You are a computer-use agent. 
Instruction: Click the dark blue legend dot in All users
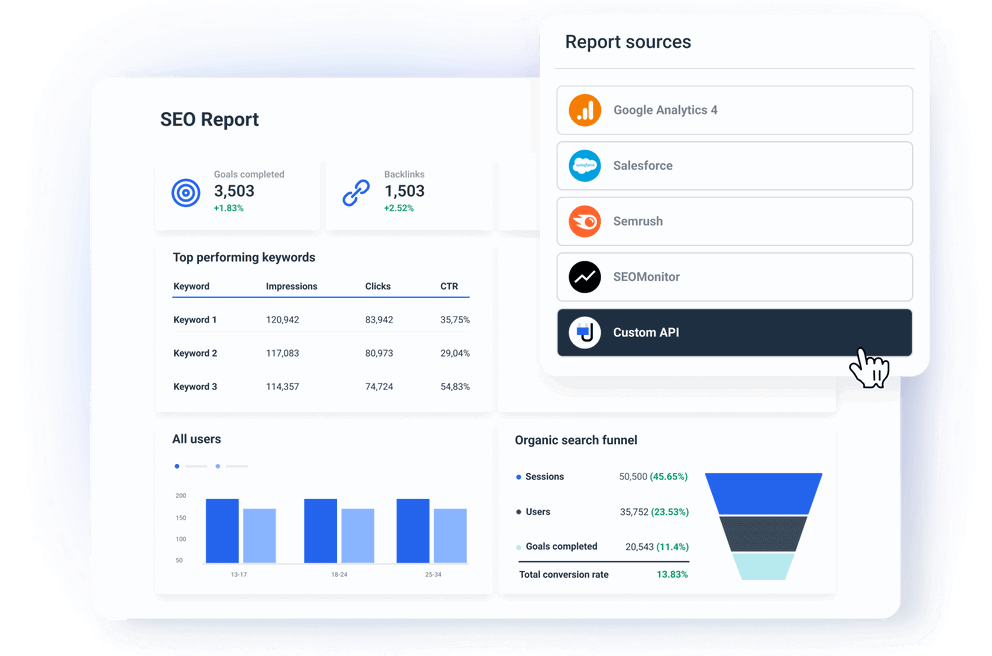tap(177, 466)
